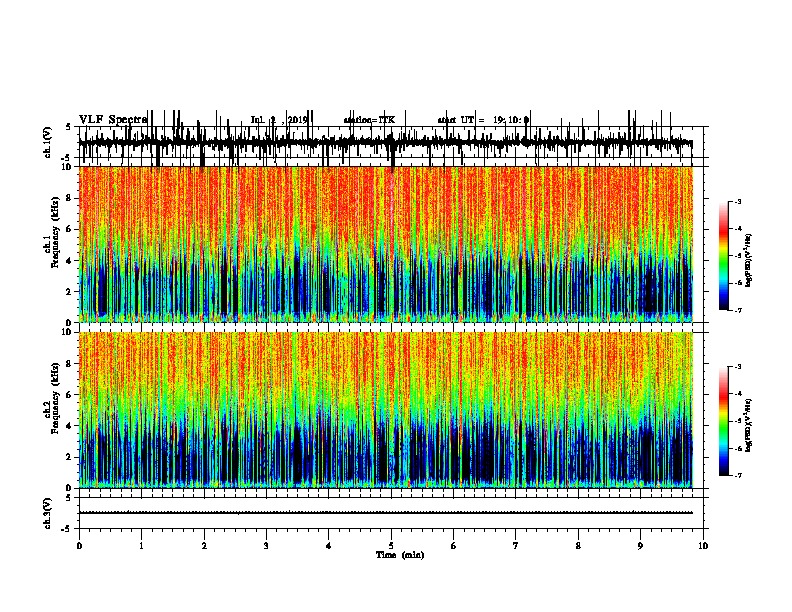Click the time axis tick label 7

pyautogui.click(x=516, y=545)
